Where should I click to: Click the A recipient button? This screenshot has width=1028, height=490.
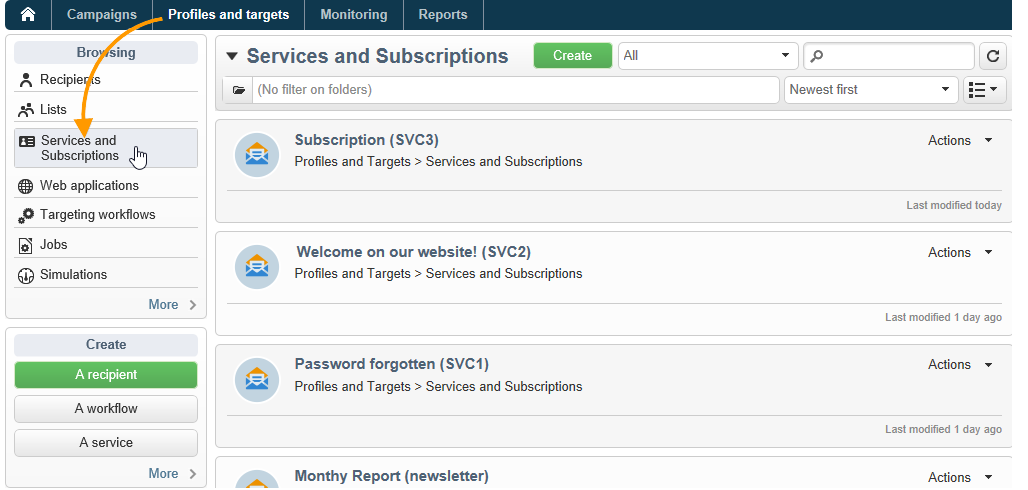pyautogui.click(x=106, y=375)
